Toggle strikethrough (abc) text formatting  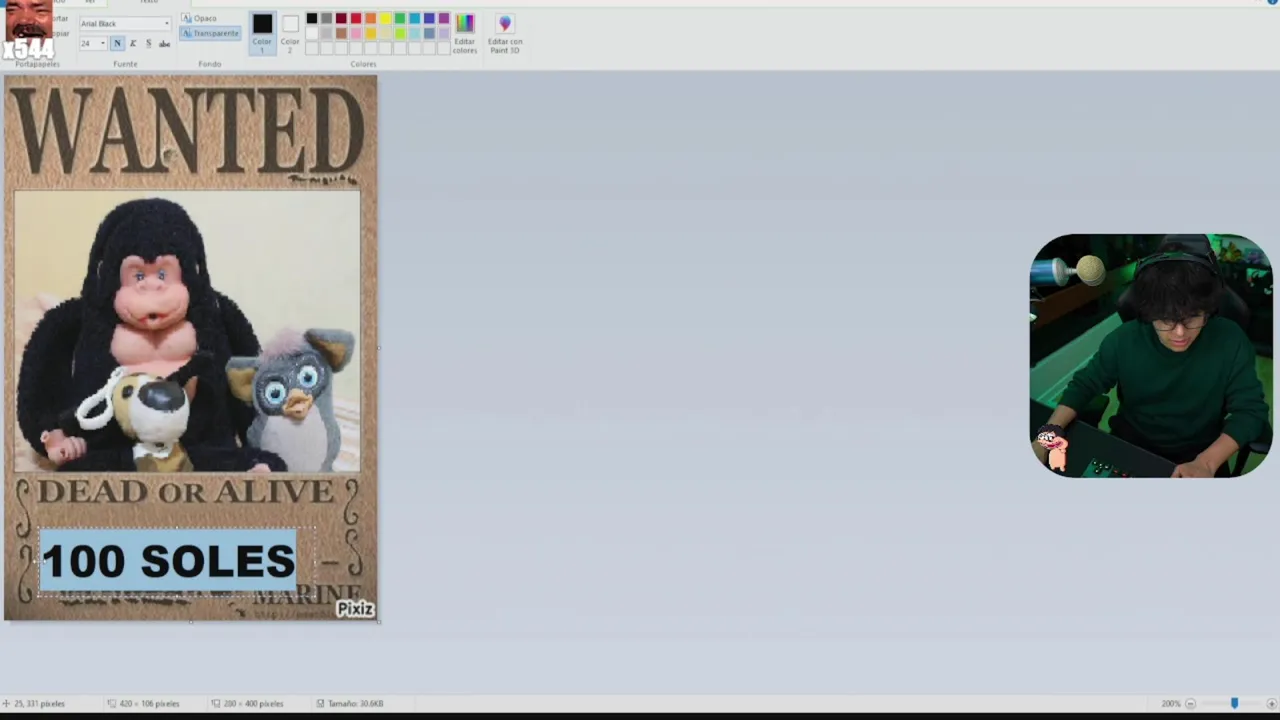pyautogui.click(x=164, y=43)
